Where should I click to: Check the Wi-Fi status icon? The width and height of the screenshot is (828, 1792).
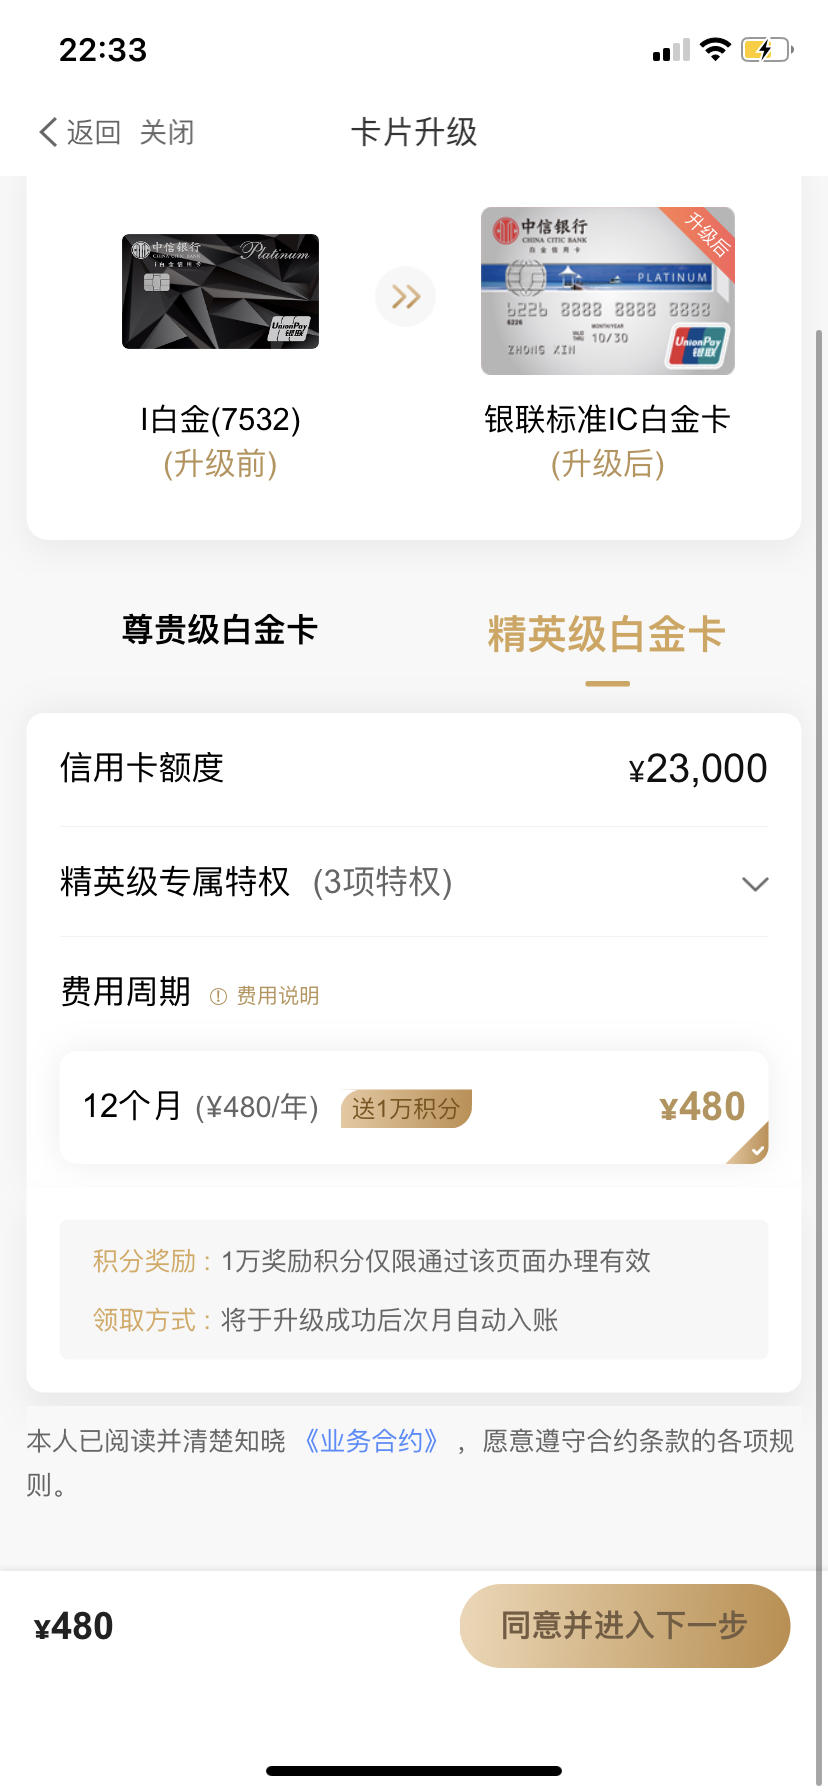715,49
